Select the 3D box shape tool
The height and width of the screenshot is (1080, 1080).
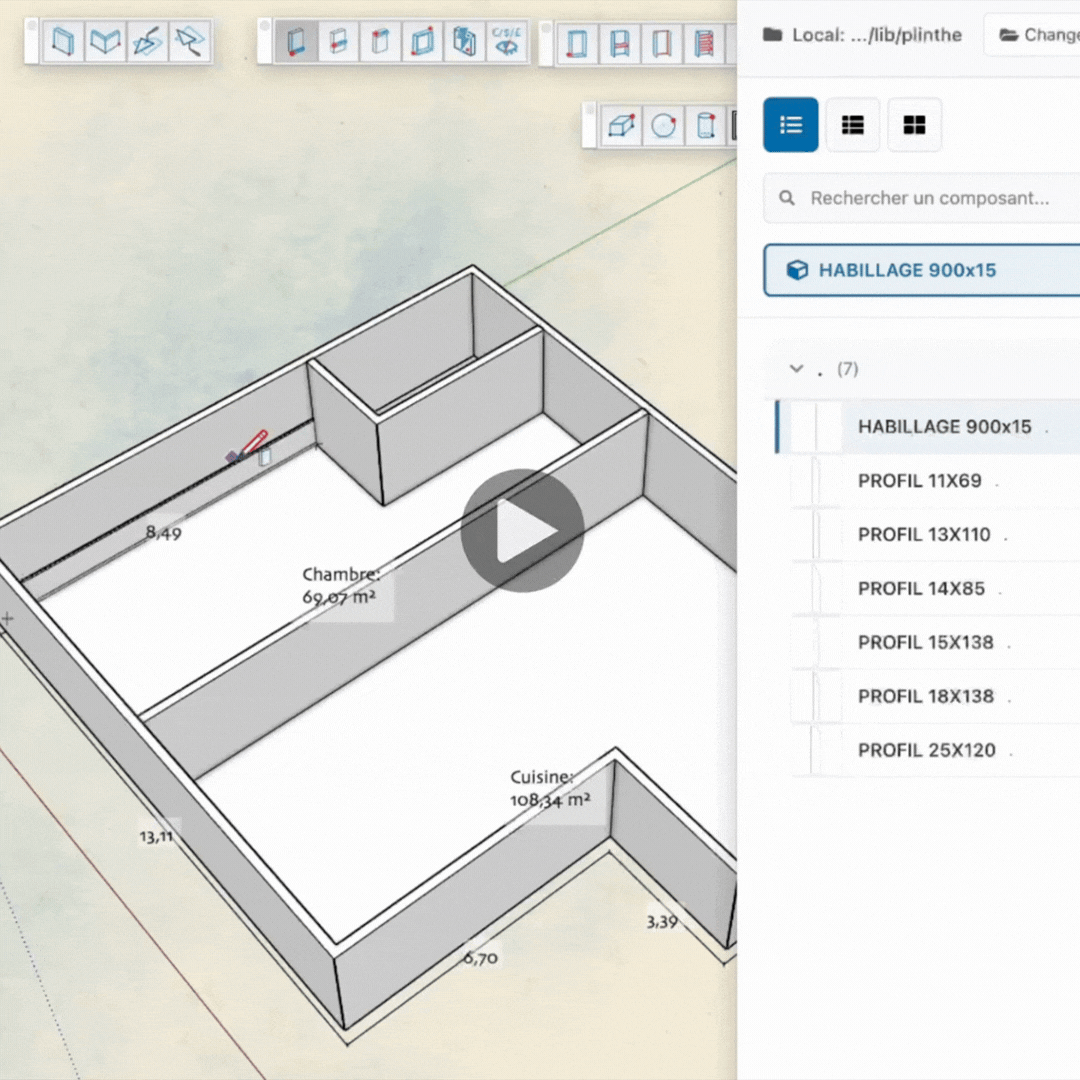(620, 127)
